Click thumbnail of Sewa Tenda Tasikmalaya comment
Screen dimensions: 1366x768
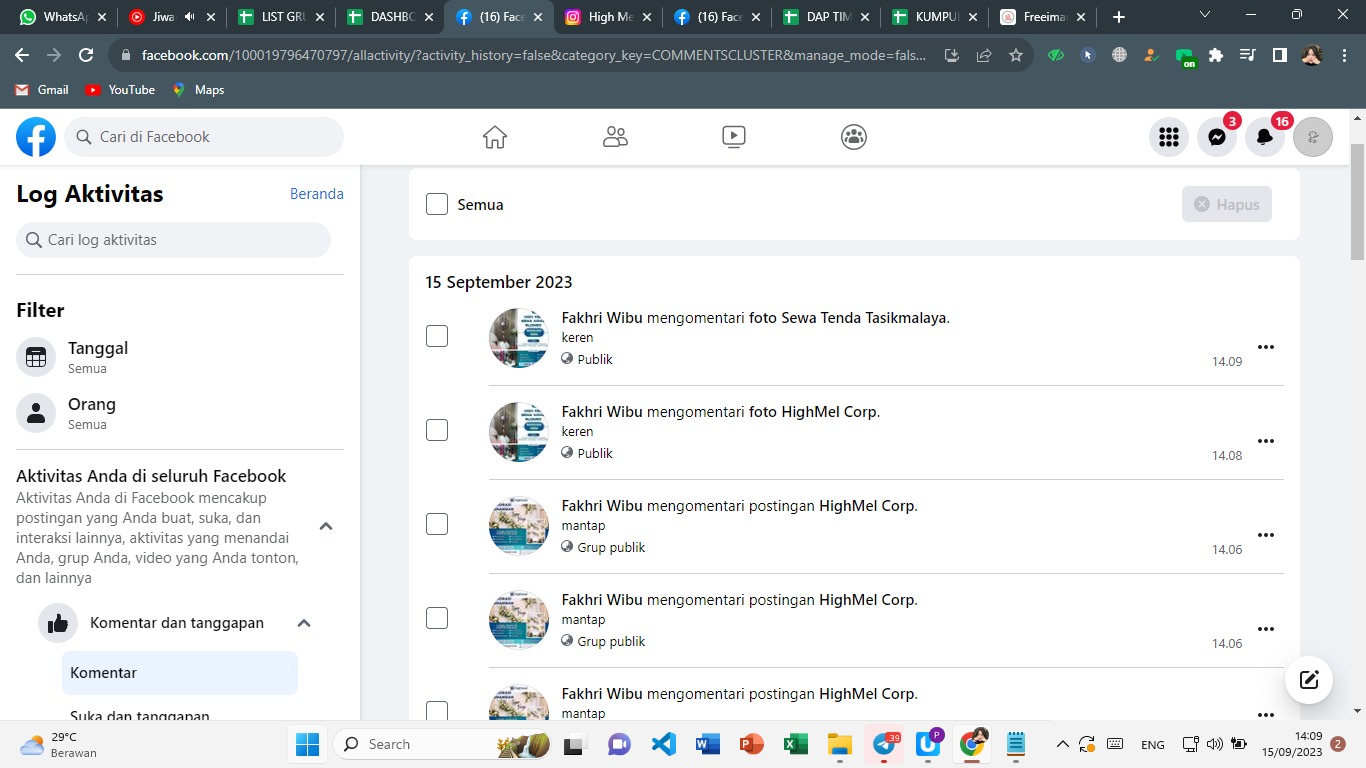(x=519, y=338)
